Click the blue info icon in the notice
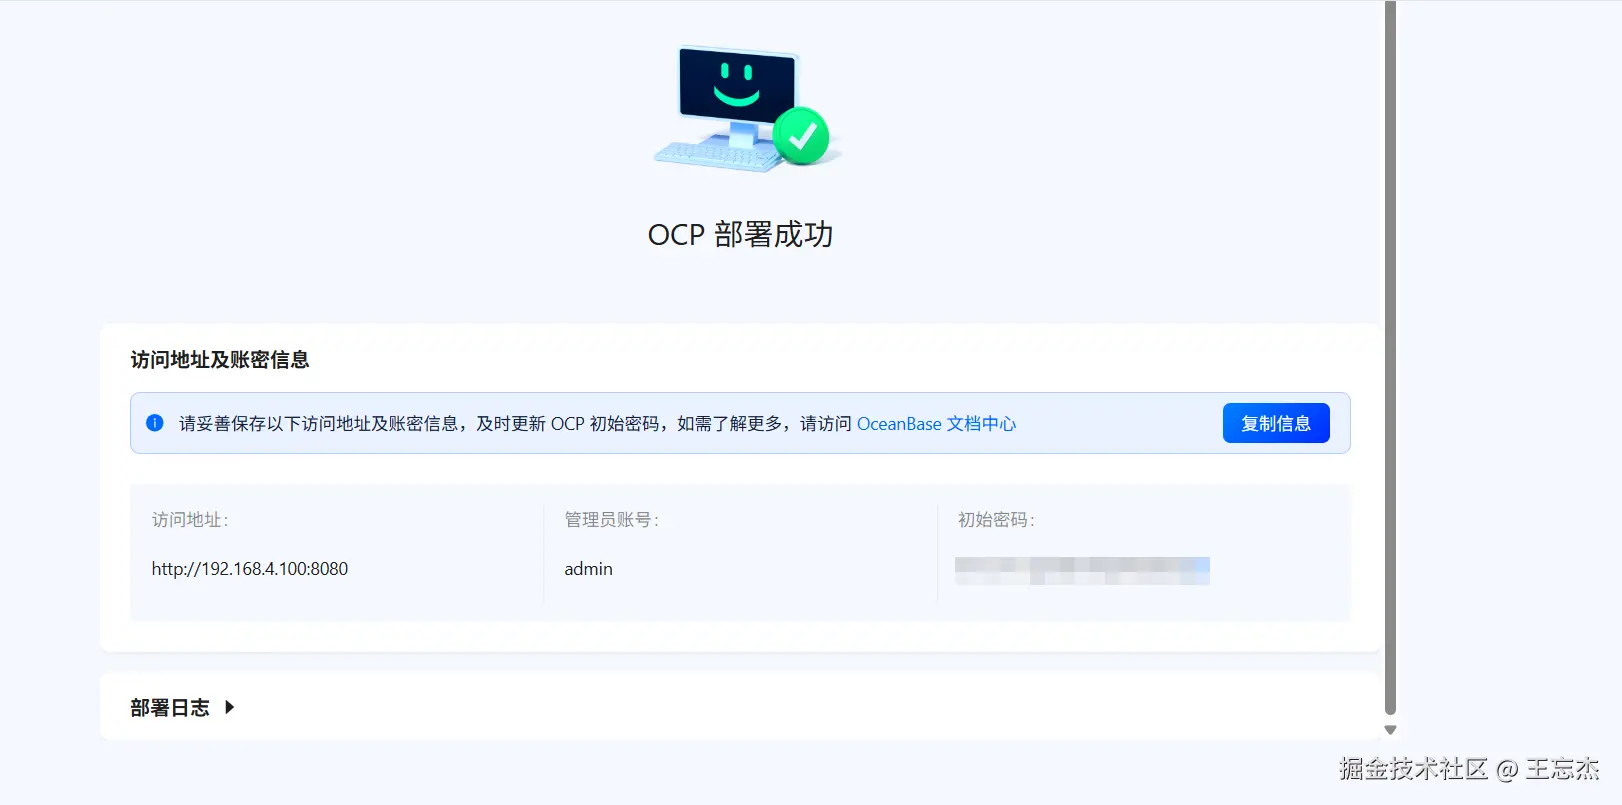Screen dimensions: 1622x805 [x=155, y=423]
